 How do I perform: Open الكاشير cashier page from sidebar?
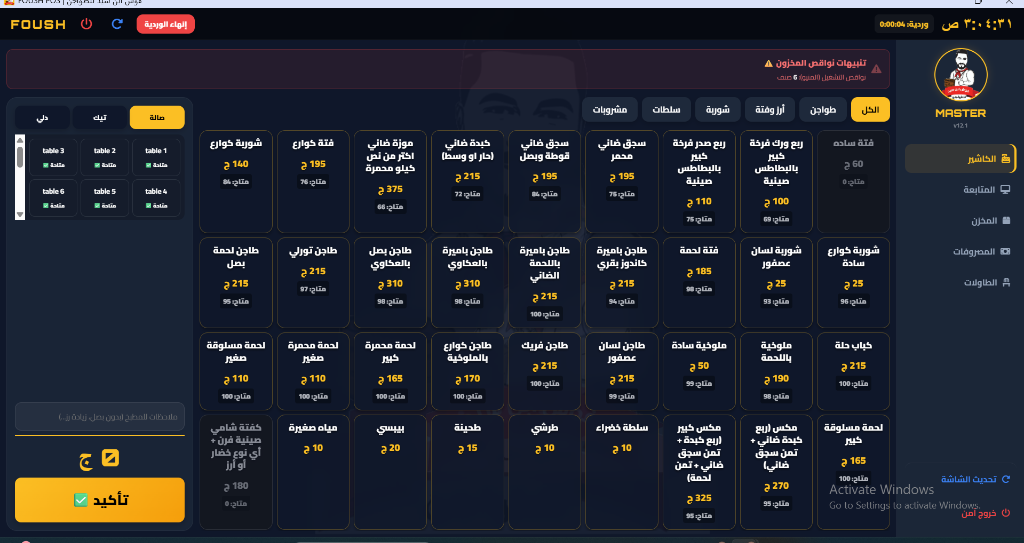(x=960, y=159)
